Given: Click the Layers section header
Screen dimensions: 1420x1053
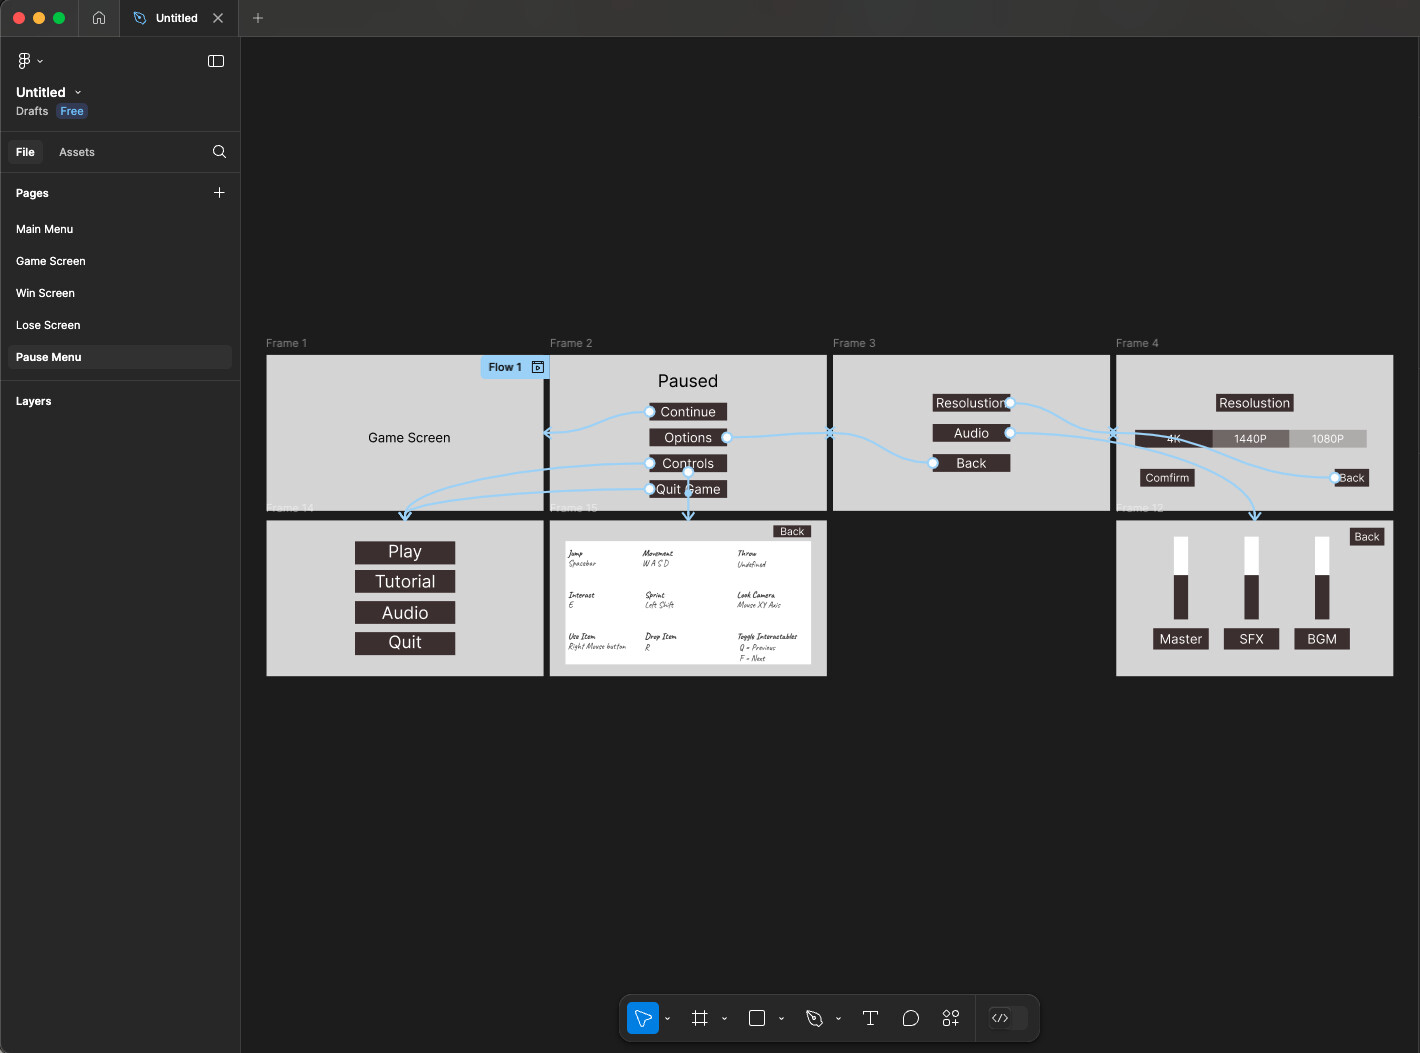Looking at the screenshot, I should [34, 401].
